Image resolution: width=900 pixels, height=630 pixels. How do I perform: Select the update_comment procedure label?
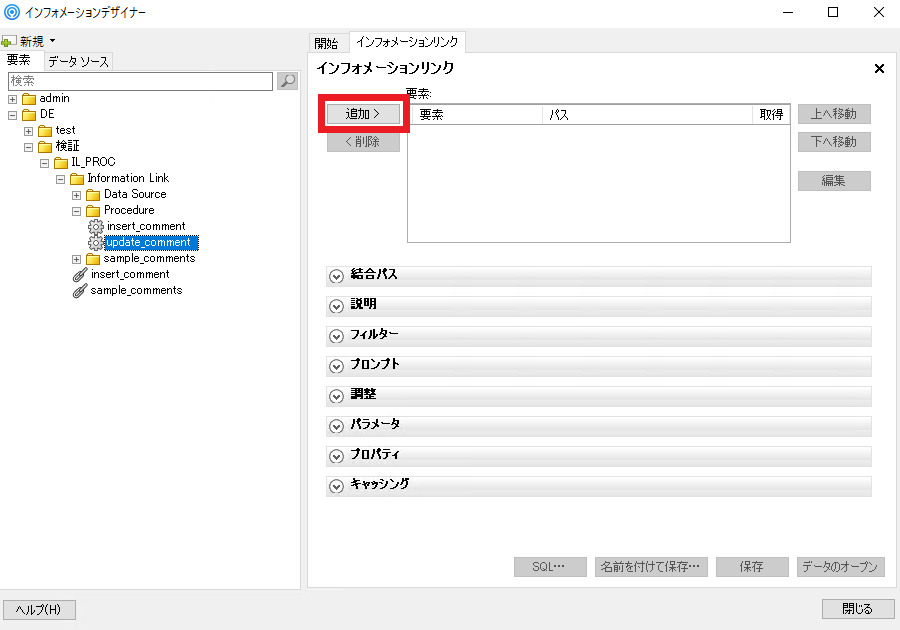click(x=151, y=243)
